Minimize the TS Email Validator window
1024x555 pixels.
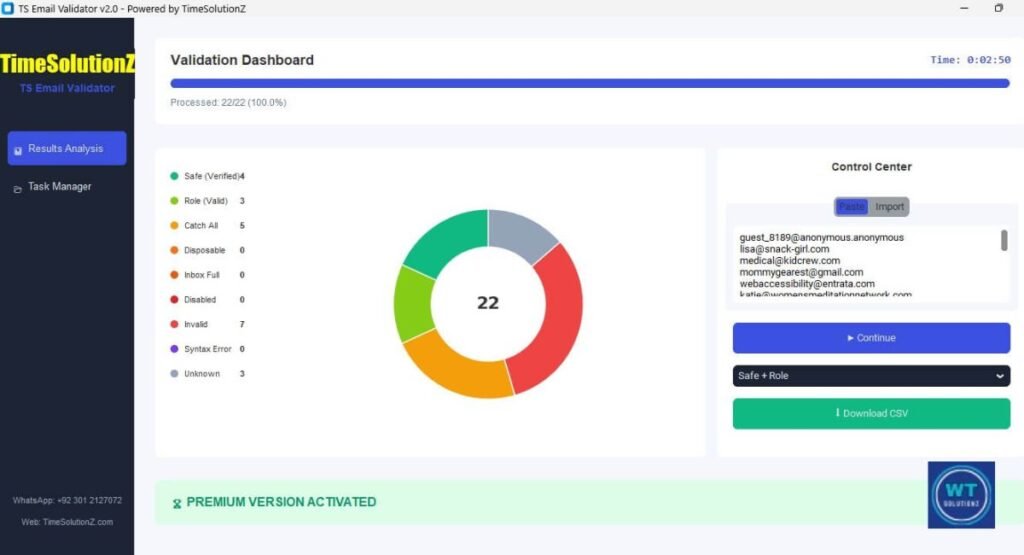click(964, 8)
